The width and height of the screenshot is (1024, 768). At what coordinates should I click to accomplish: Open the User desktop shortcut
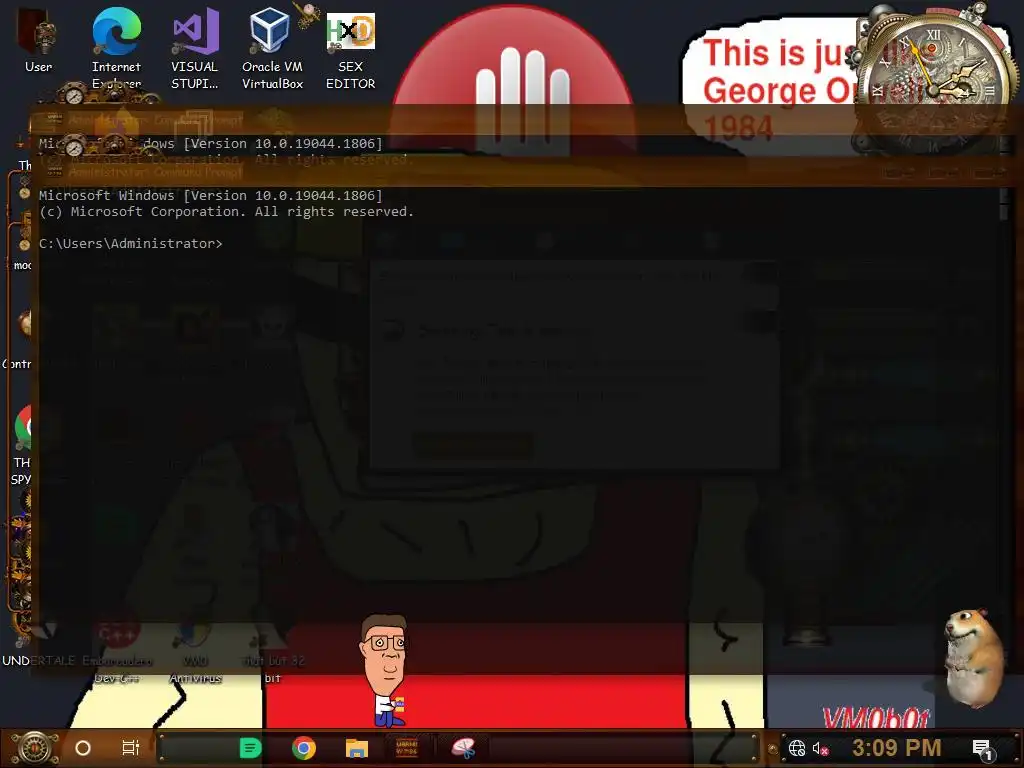coord(38,40)
